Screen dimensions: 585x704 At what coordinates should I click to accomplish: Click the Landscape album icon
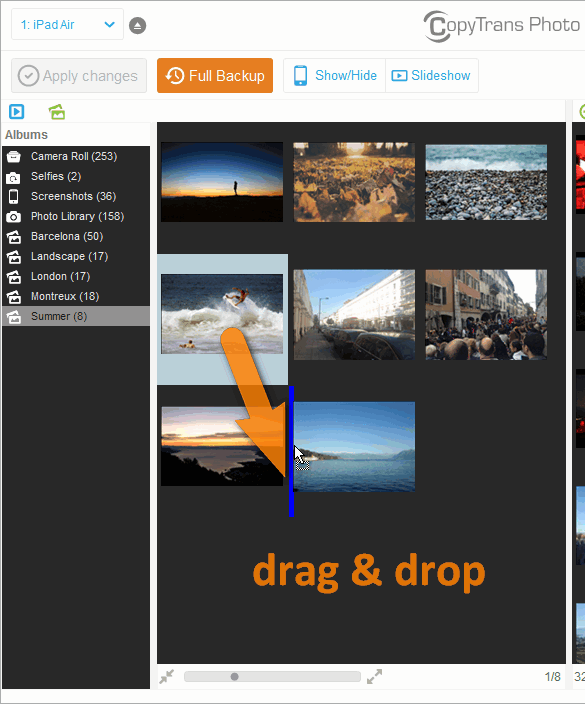pyautogui.click(x=13, y=257)
